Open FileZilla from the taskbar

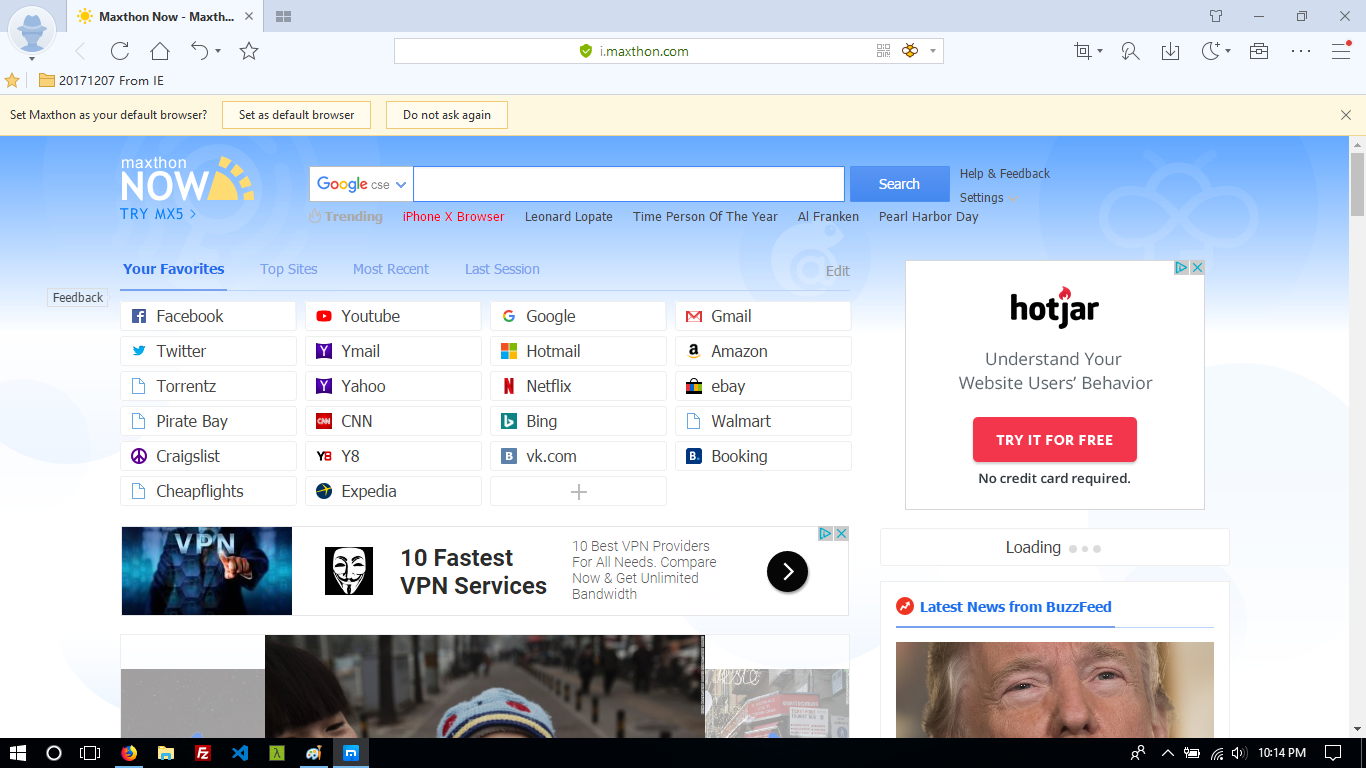pos(202,753)
